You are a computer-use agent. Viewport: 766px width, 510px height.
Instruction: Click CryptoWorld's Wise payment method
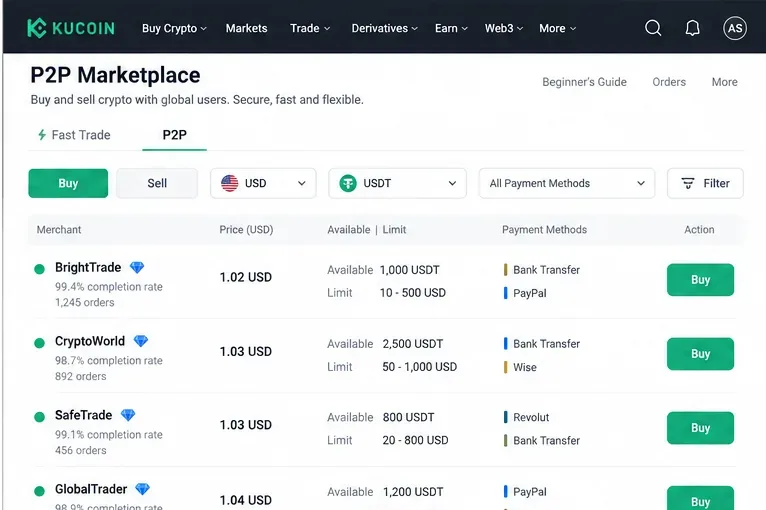pyautogui.click(x=525, y=367)
